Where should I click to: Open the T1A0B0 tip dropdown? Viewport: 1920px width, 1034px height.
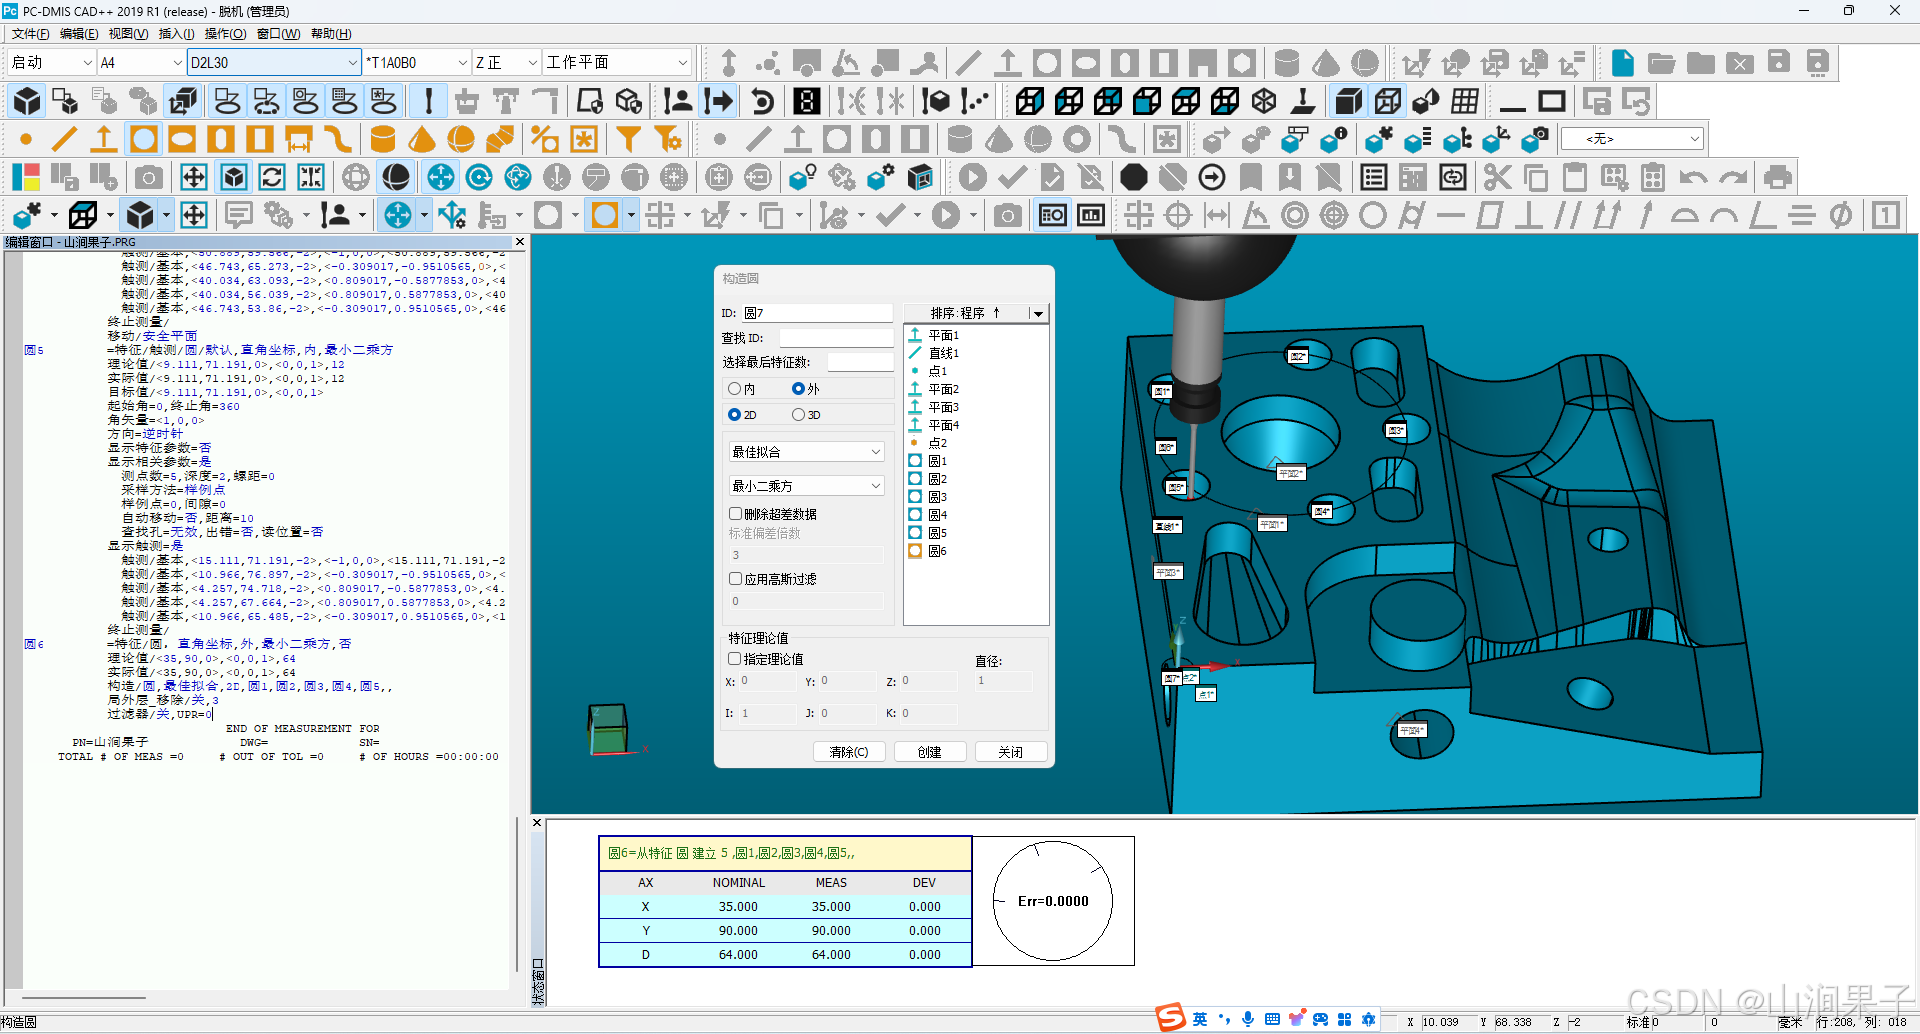tap(416, 62)
